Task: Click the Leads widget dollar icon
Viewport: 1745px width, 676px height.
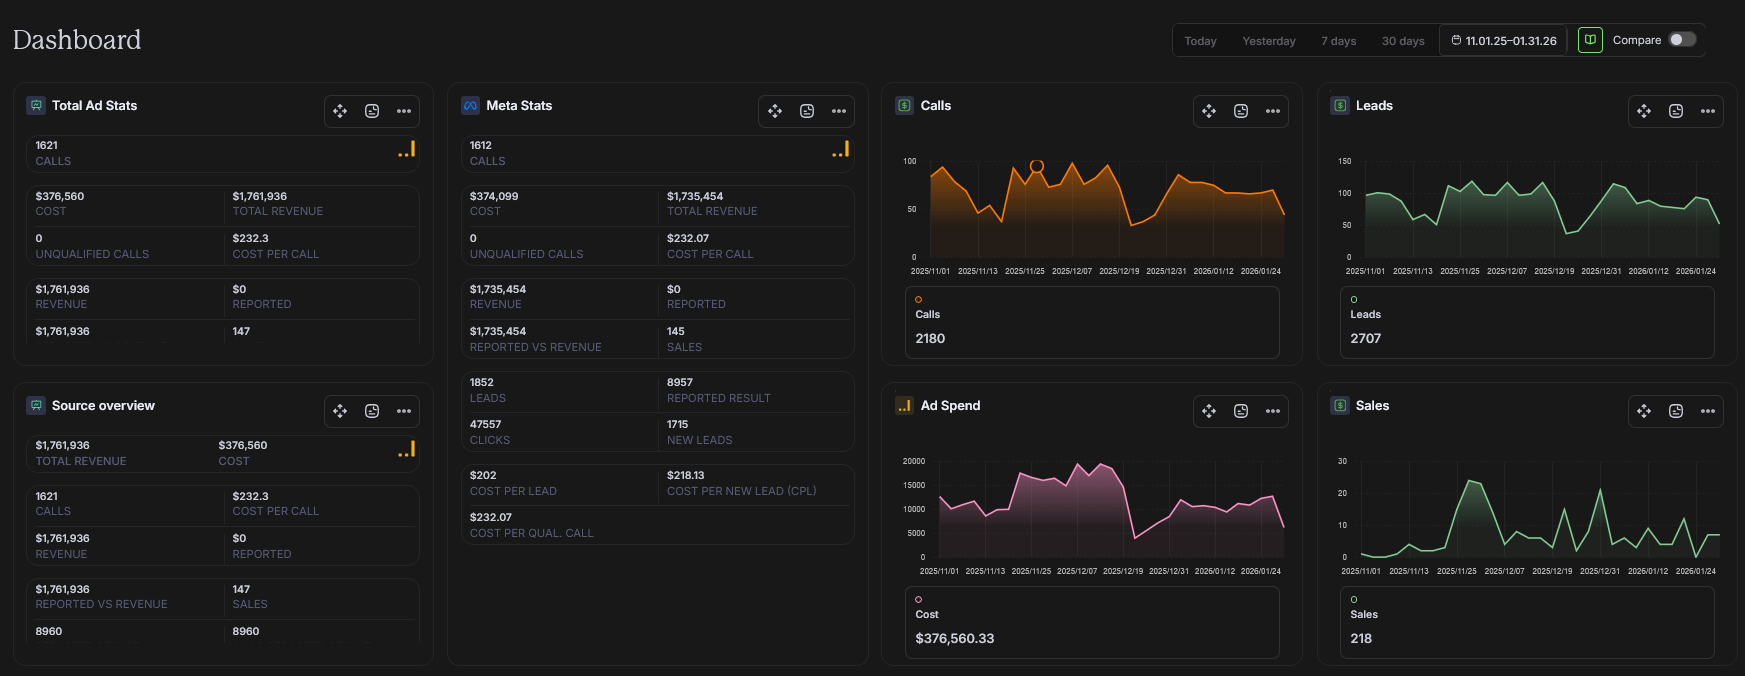Action: (1340, 105)
